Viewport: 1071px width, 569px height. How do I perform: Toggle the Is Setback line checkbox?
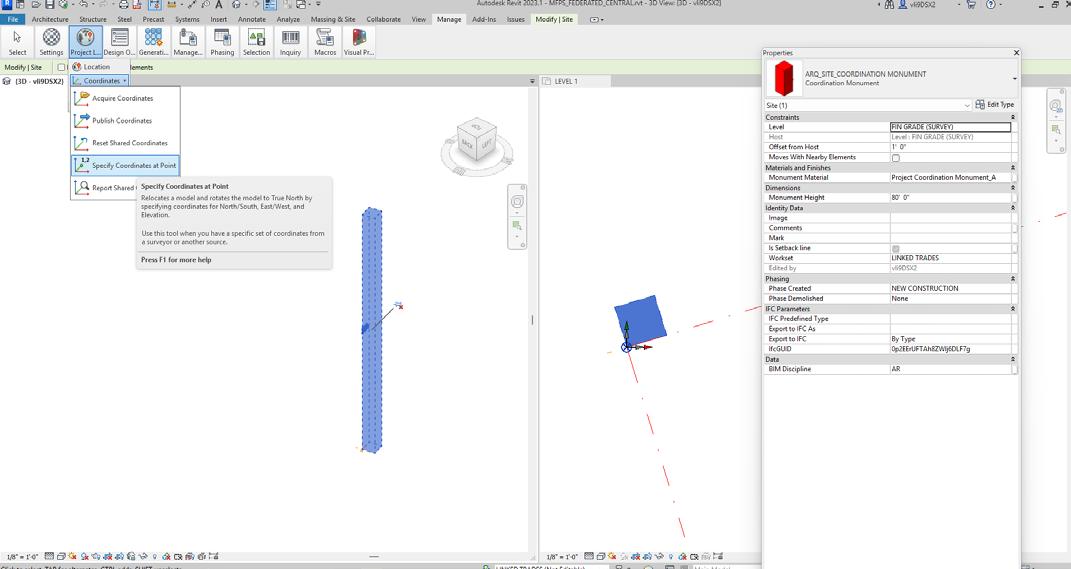895,249
